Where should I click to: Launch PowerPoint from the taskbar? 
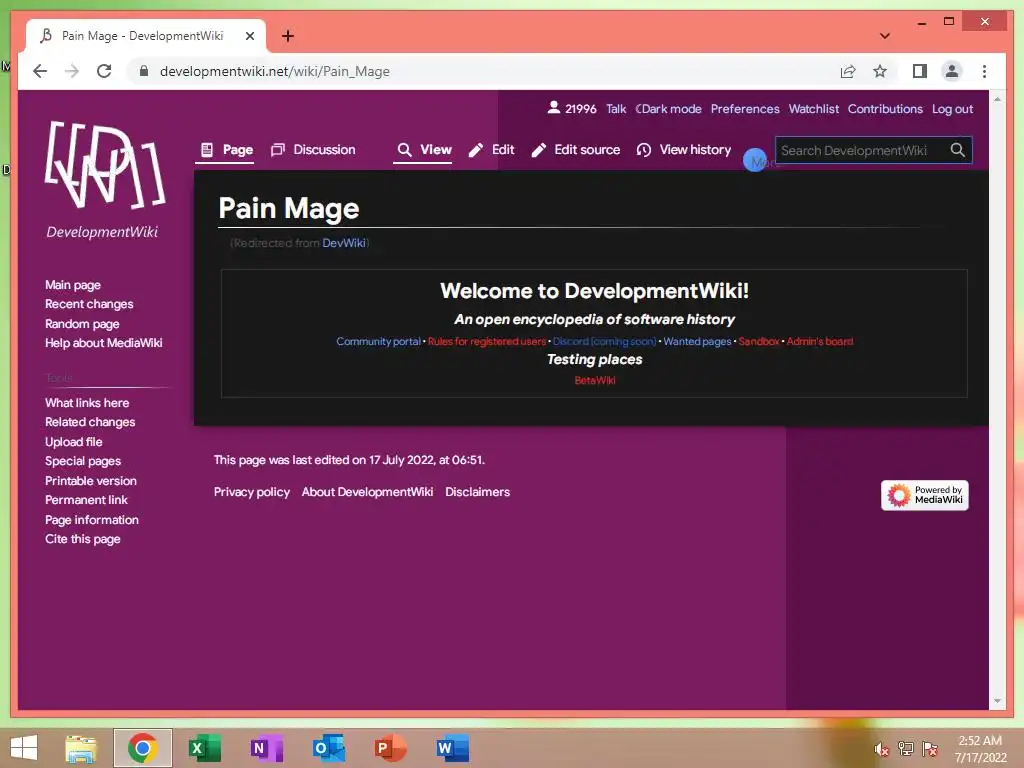(x=391, y=748)
